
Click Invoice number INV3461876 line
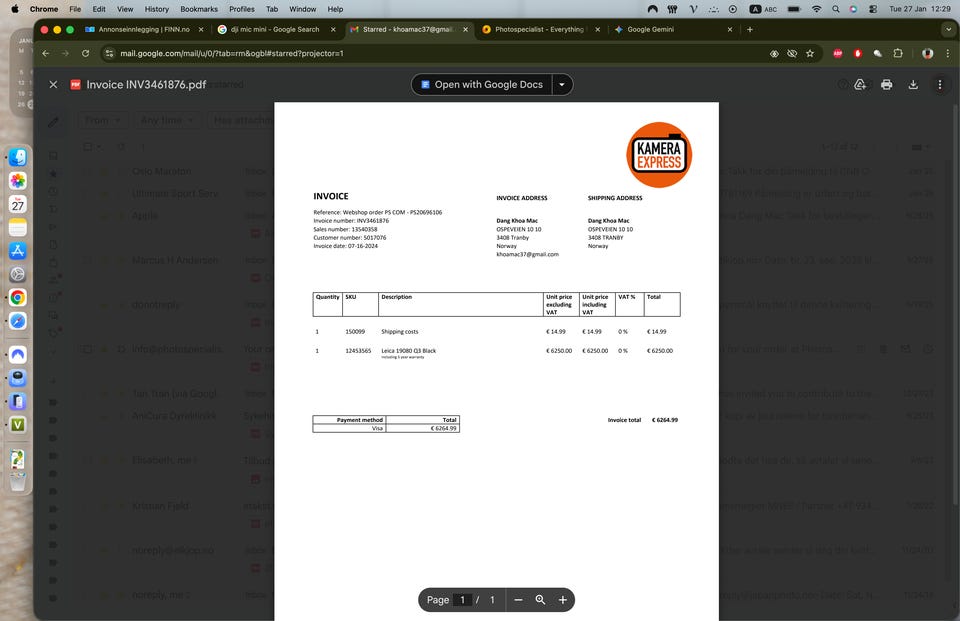click(351, 220)
